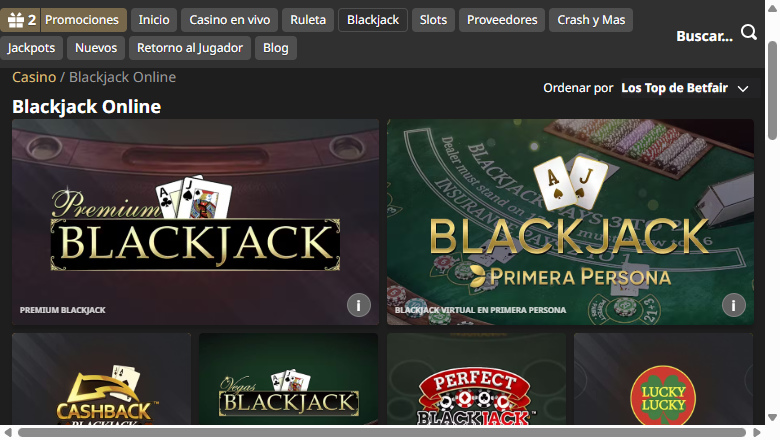Open the Vegas Blackjack game thumbnail
This screenshot has height=440, width=780.
(289, 379)
